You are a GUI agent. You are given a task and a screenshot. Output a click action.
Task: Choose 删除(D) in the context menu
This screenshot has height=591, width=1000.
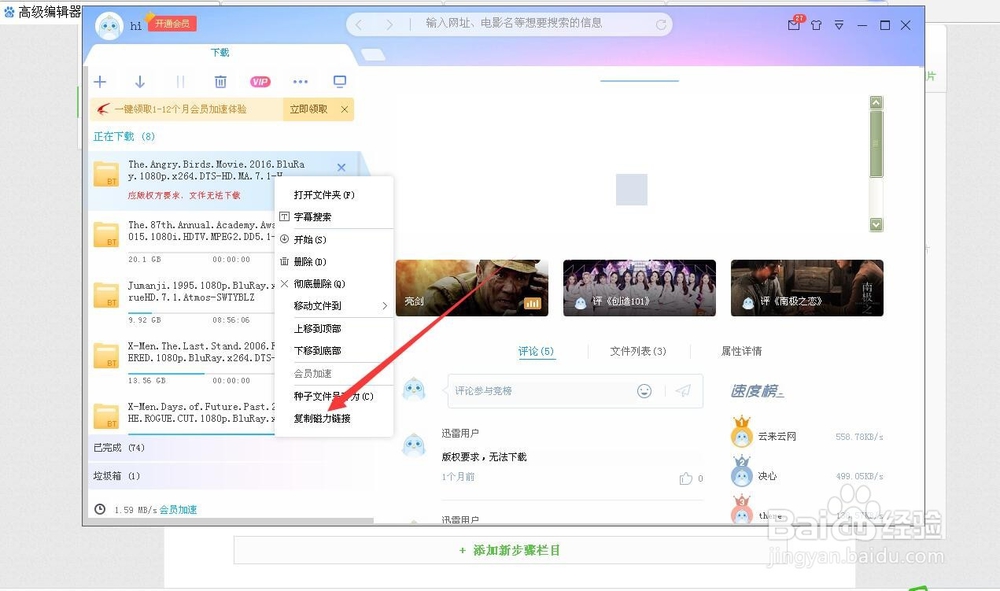tap(310, 261)
